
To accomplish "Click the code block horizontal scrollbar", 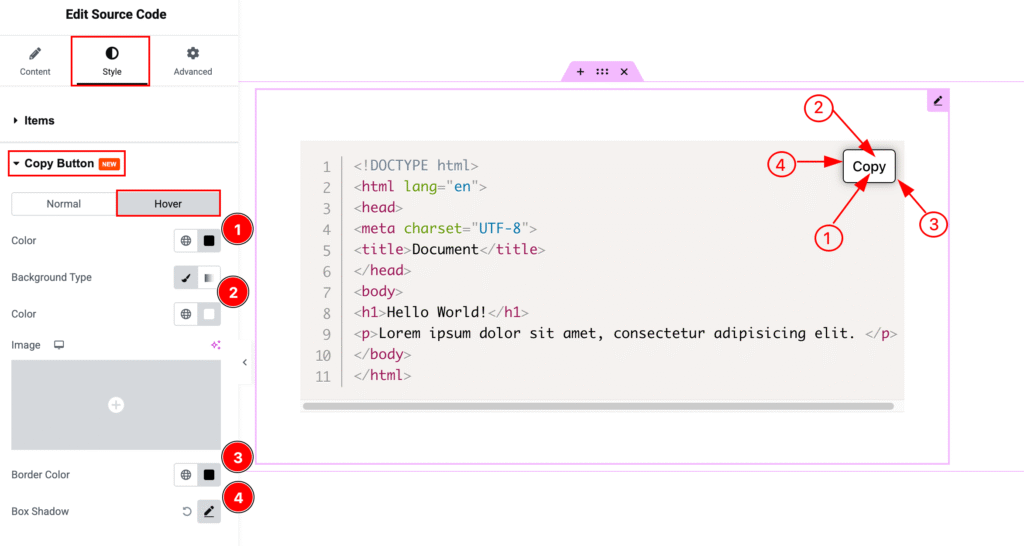I will tap(598, 406).
